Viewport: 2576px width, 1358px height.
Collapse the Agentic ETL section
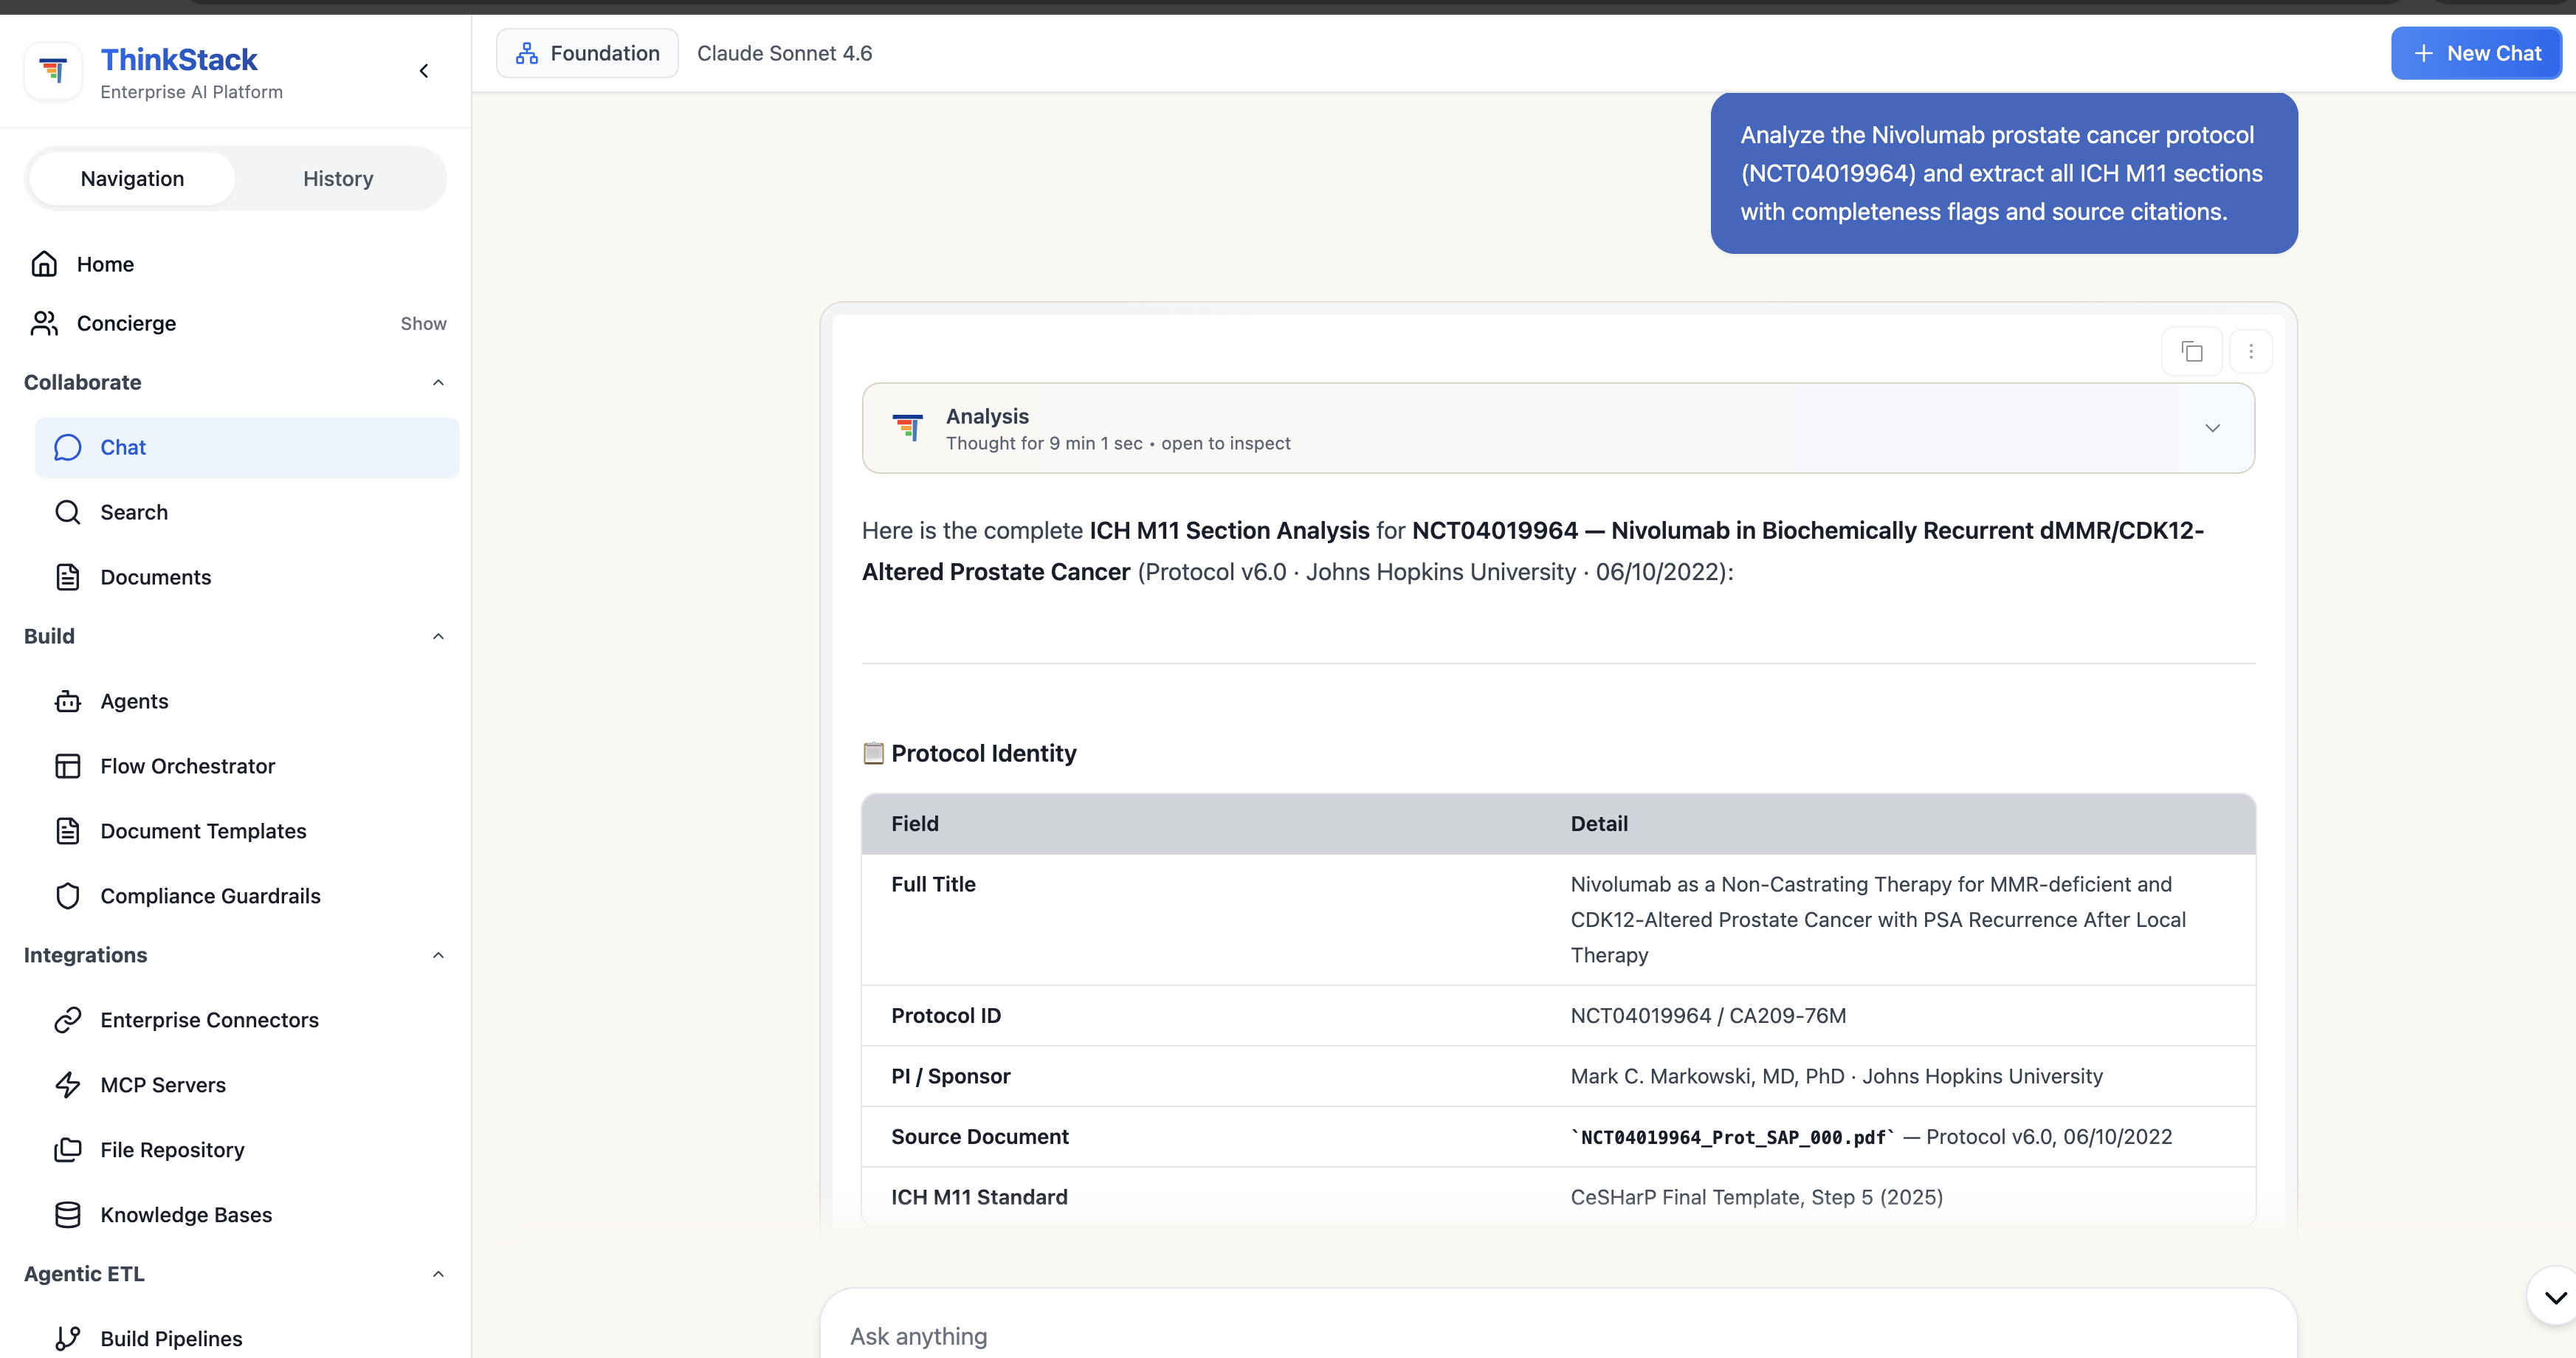[438, 1275]
